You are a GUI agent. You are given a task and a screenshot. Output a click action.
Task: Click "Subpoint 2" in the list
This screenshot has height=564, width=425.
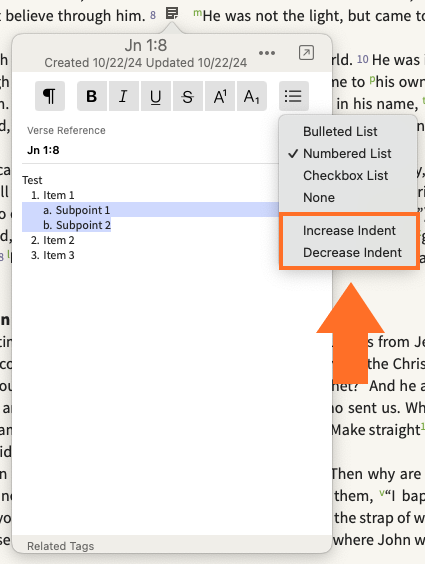(83, 225)
